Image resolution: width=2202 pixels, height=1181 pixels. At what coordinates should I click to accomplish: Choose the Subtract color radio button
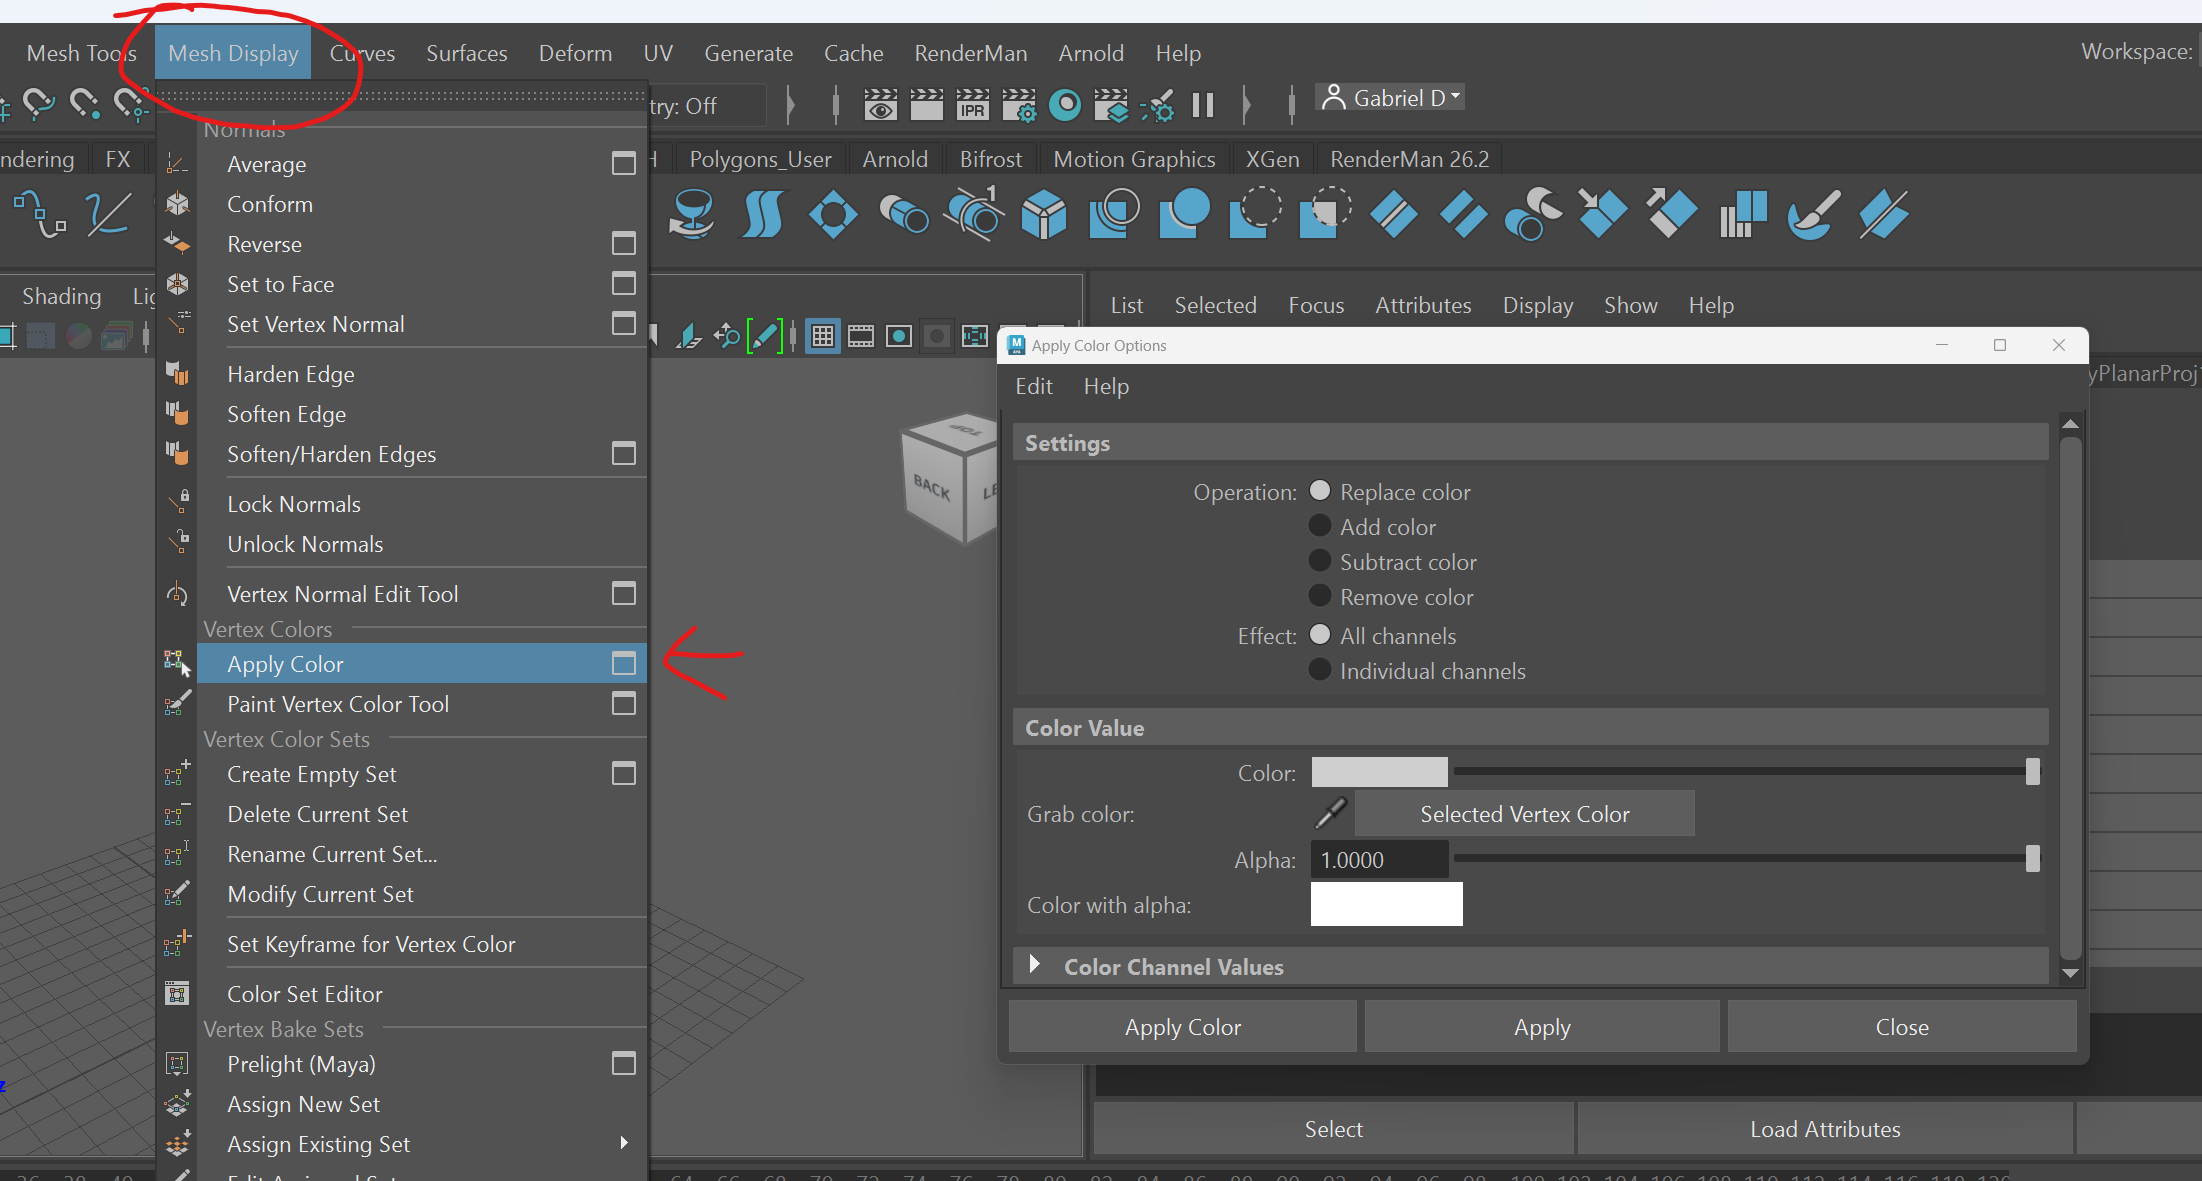1320,561
